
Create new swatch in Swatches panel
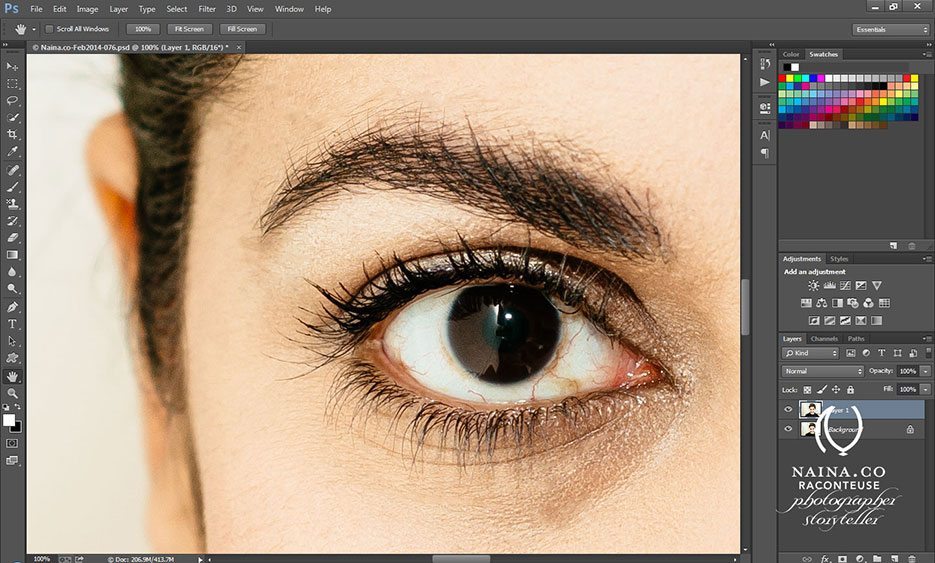(893, 246)
